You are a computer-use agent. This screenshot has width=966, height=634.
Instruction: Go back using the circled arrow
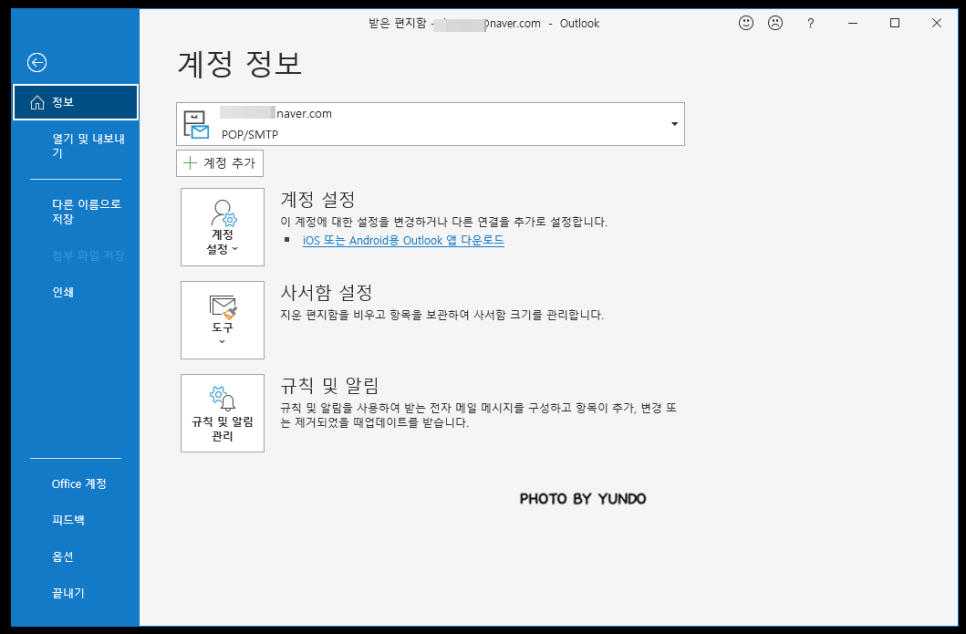point(37,62)
